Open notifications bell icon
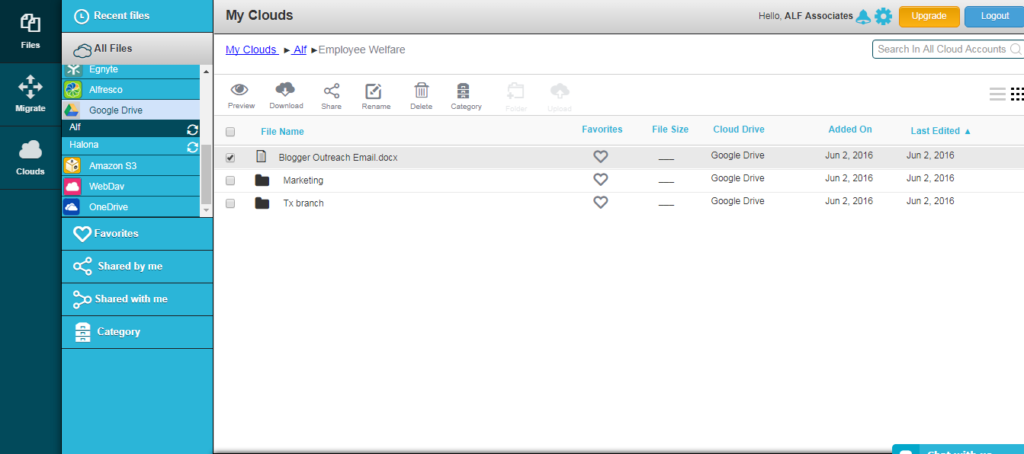Screen dimensions: 1024x454 [x=863, y=16]
